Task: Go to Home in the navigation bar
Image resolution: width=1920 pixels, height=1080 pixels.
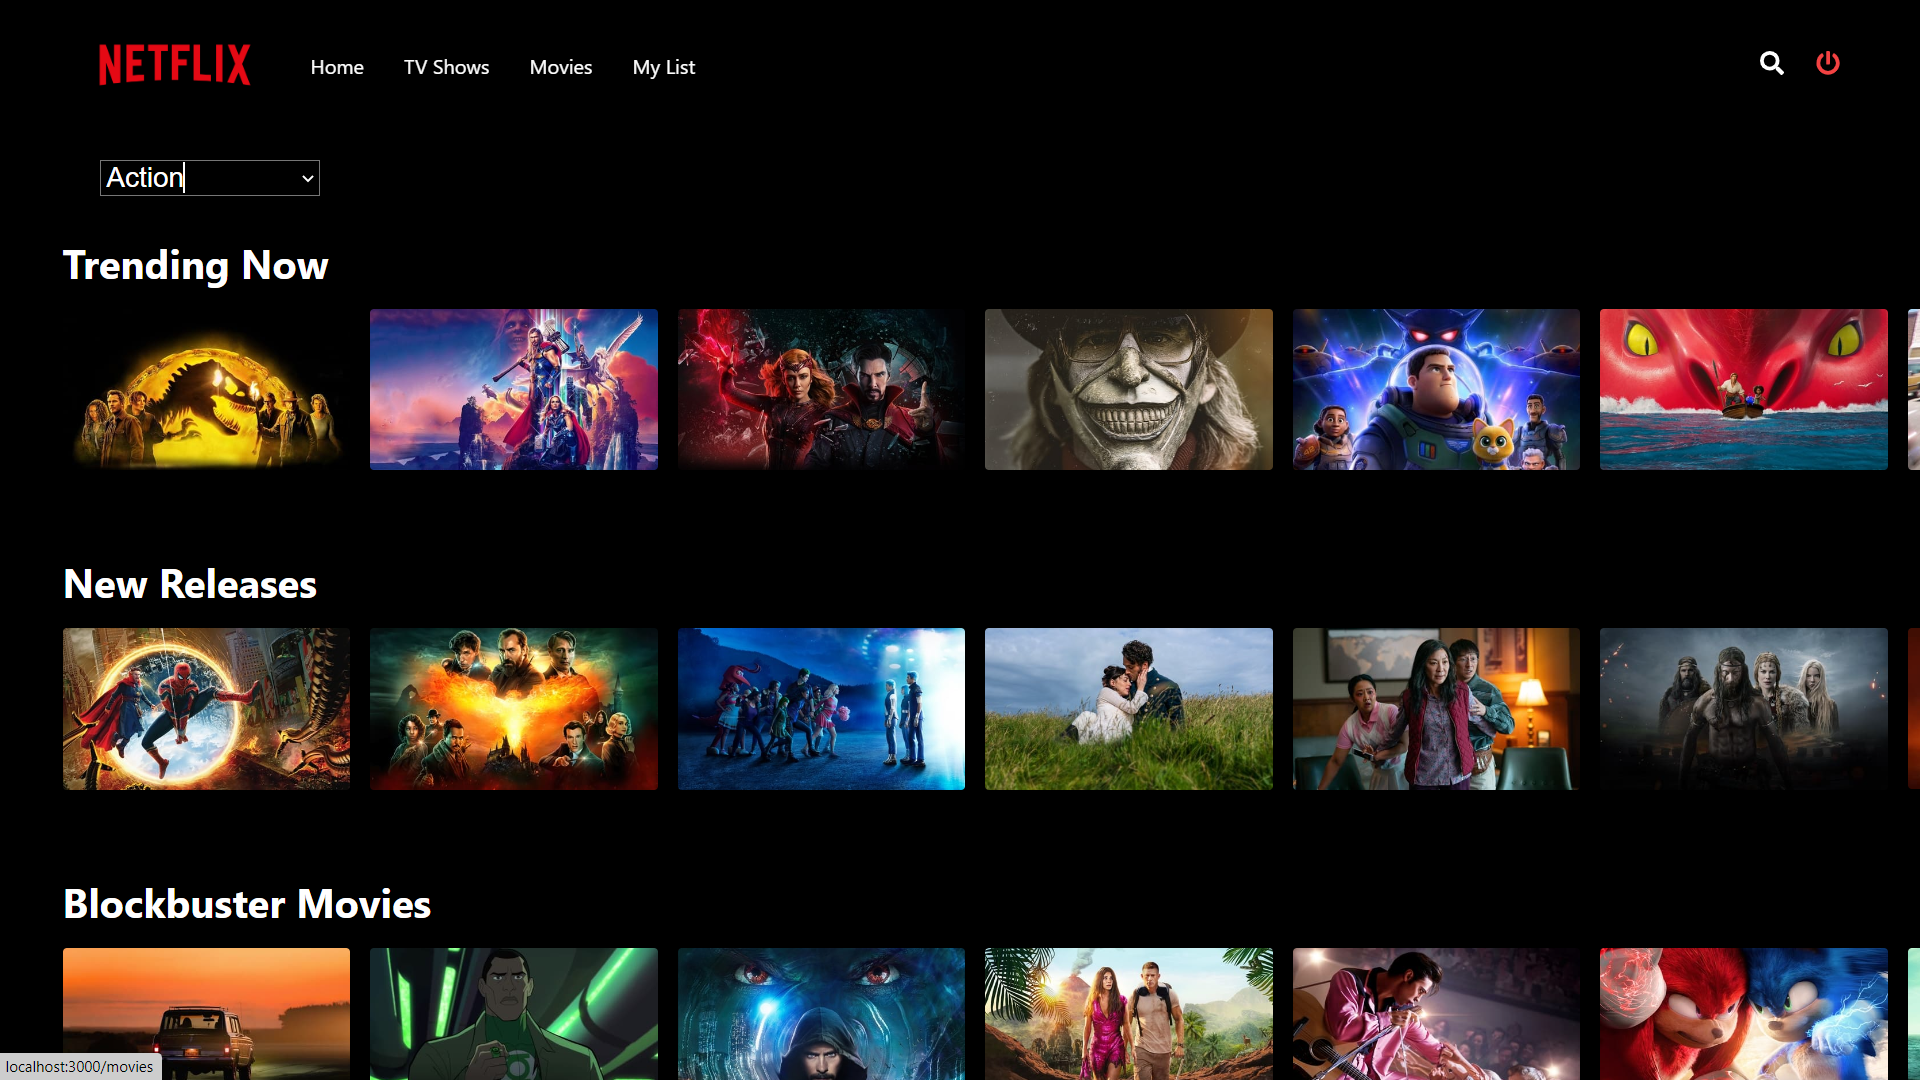Action: click(x=337, y=67)
